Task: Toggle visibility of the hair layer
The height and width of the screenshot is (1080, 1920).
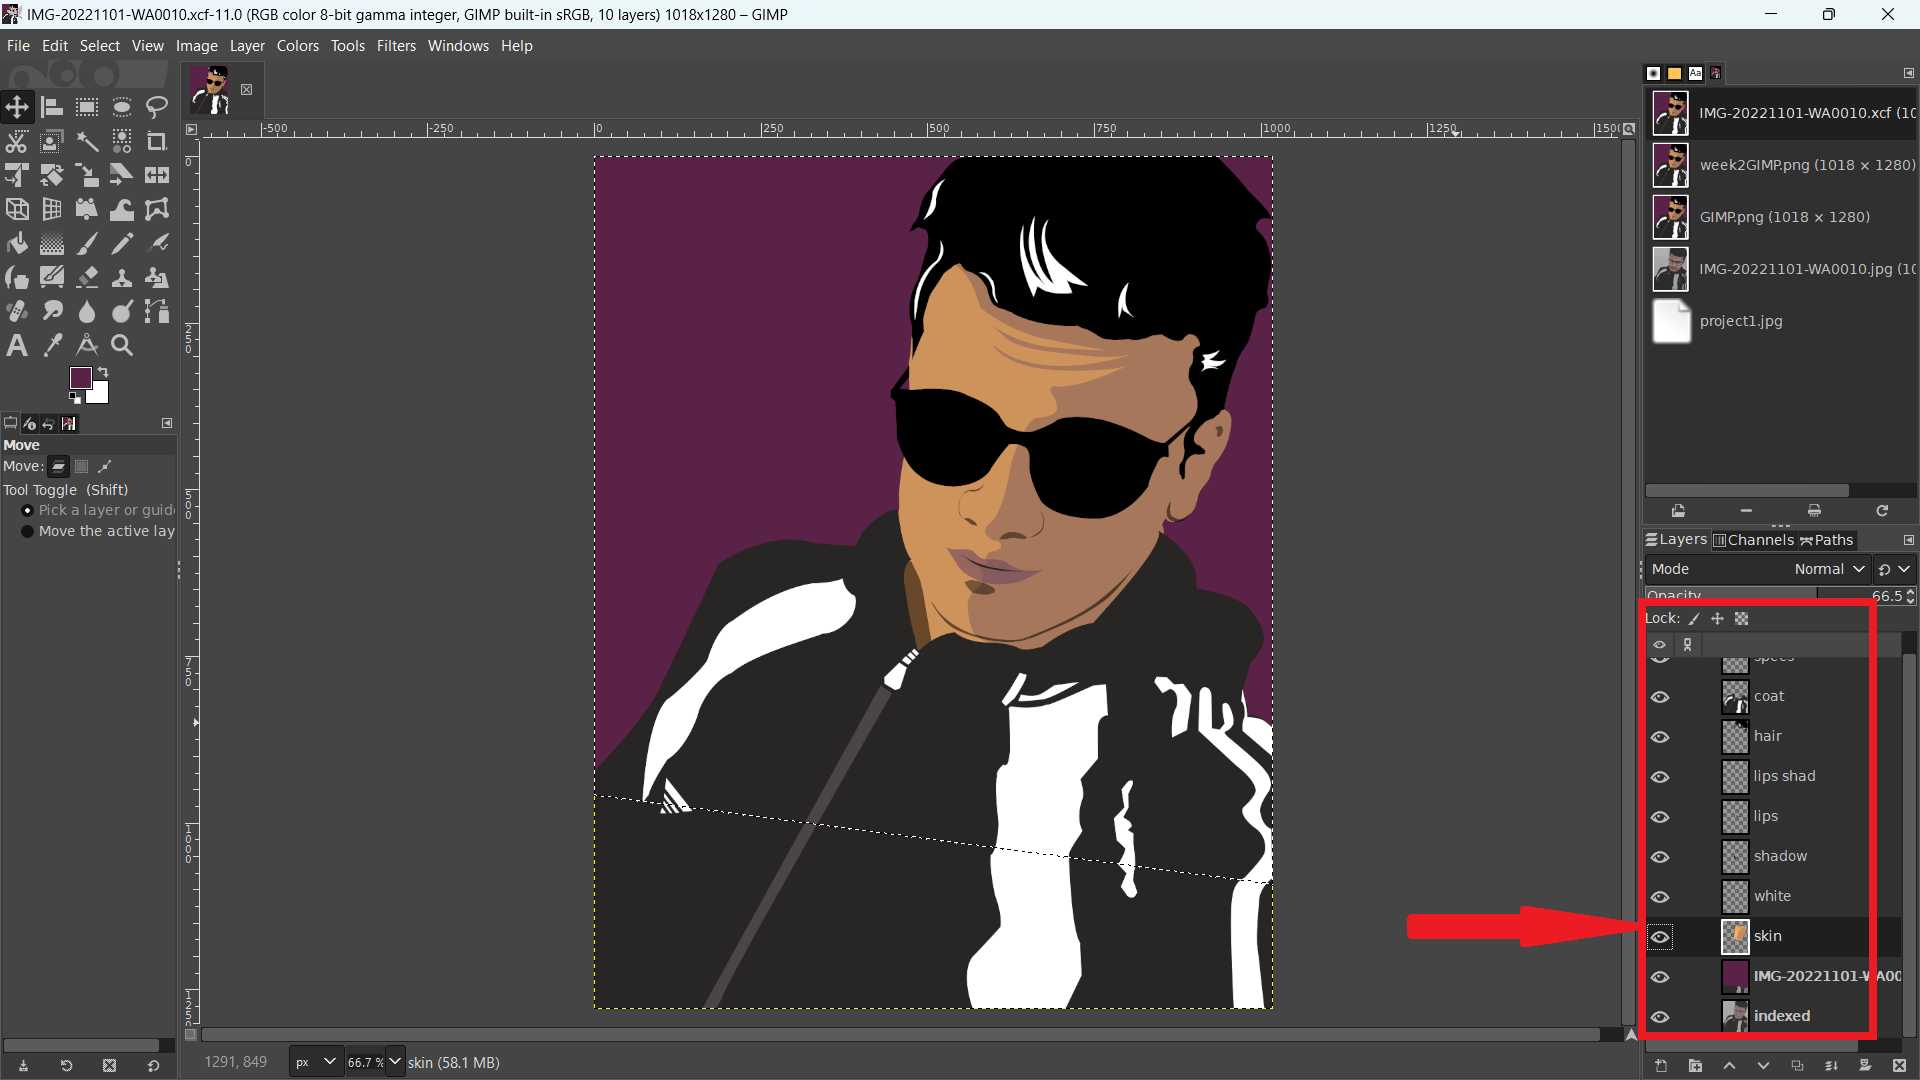Action: 1660,737
